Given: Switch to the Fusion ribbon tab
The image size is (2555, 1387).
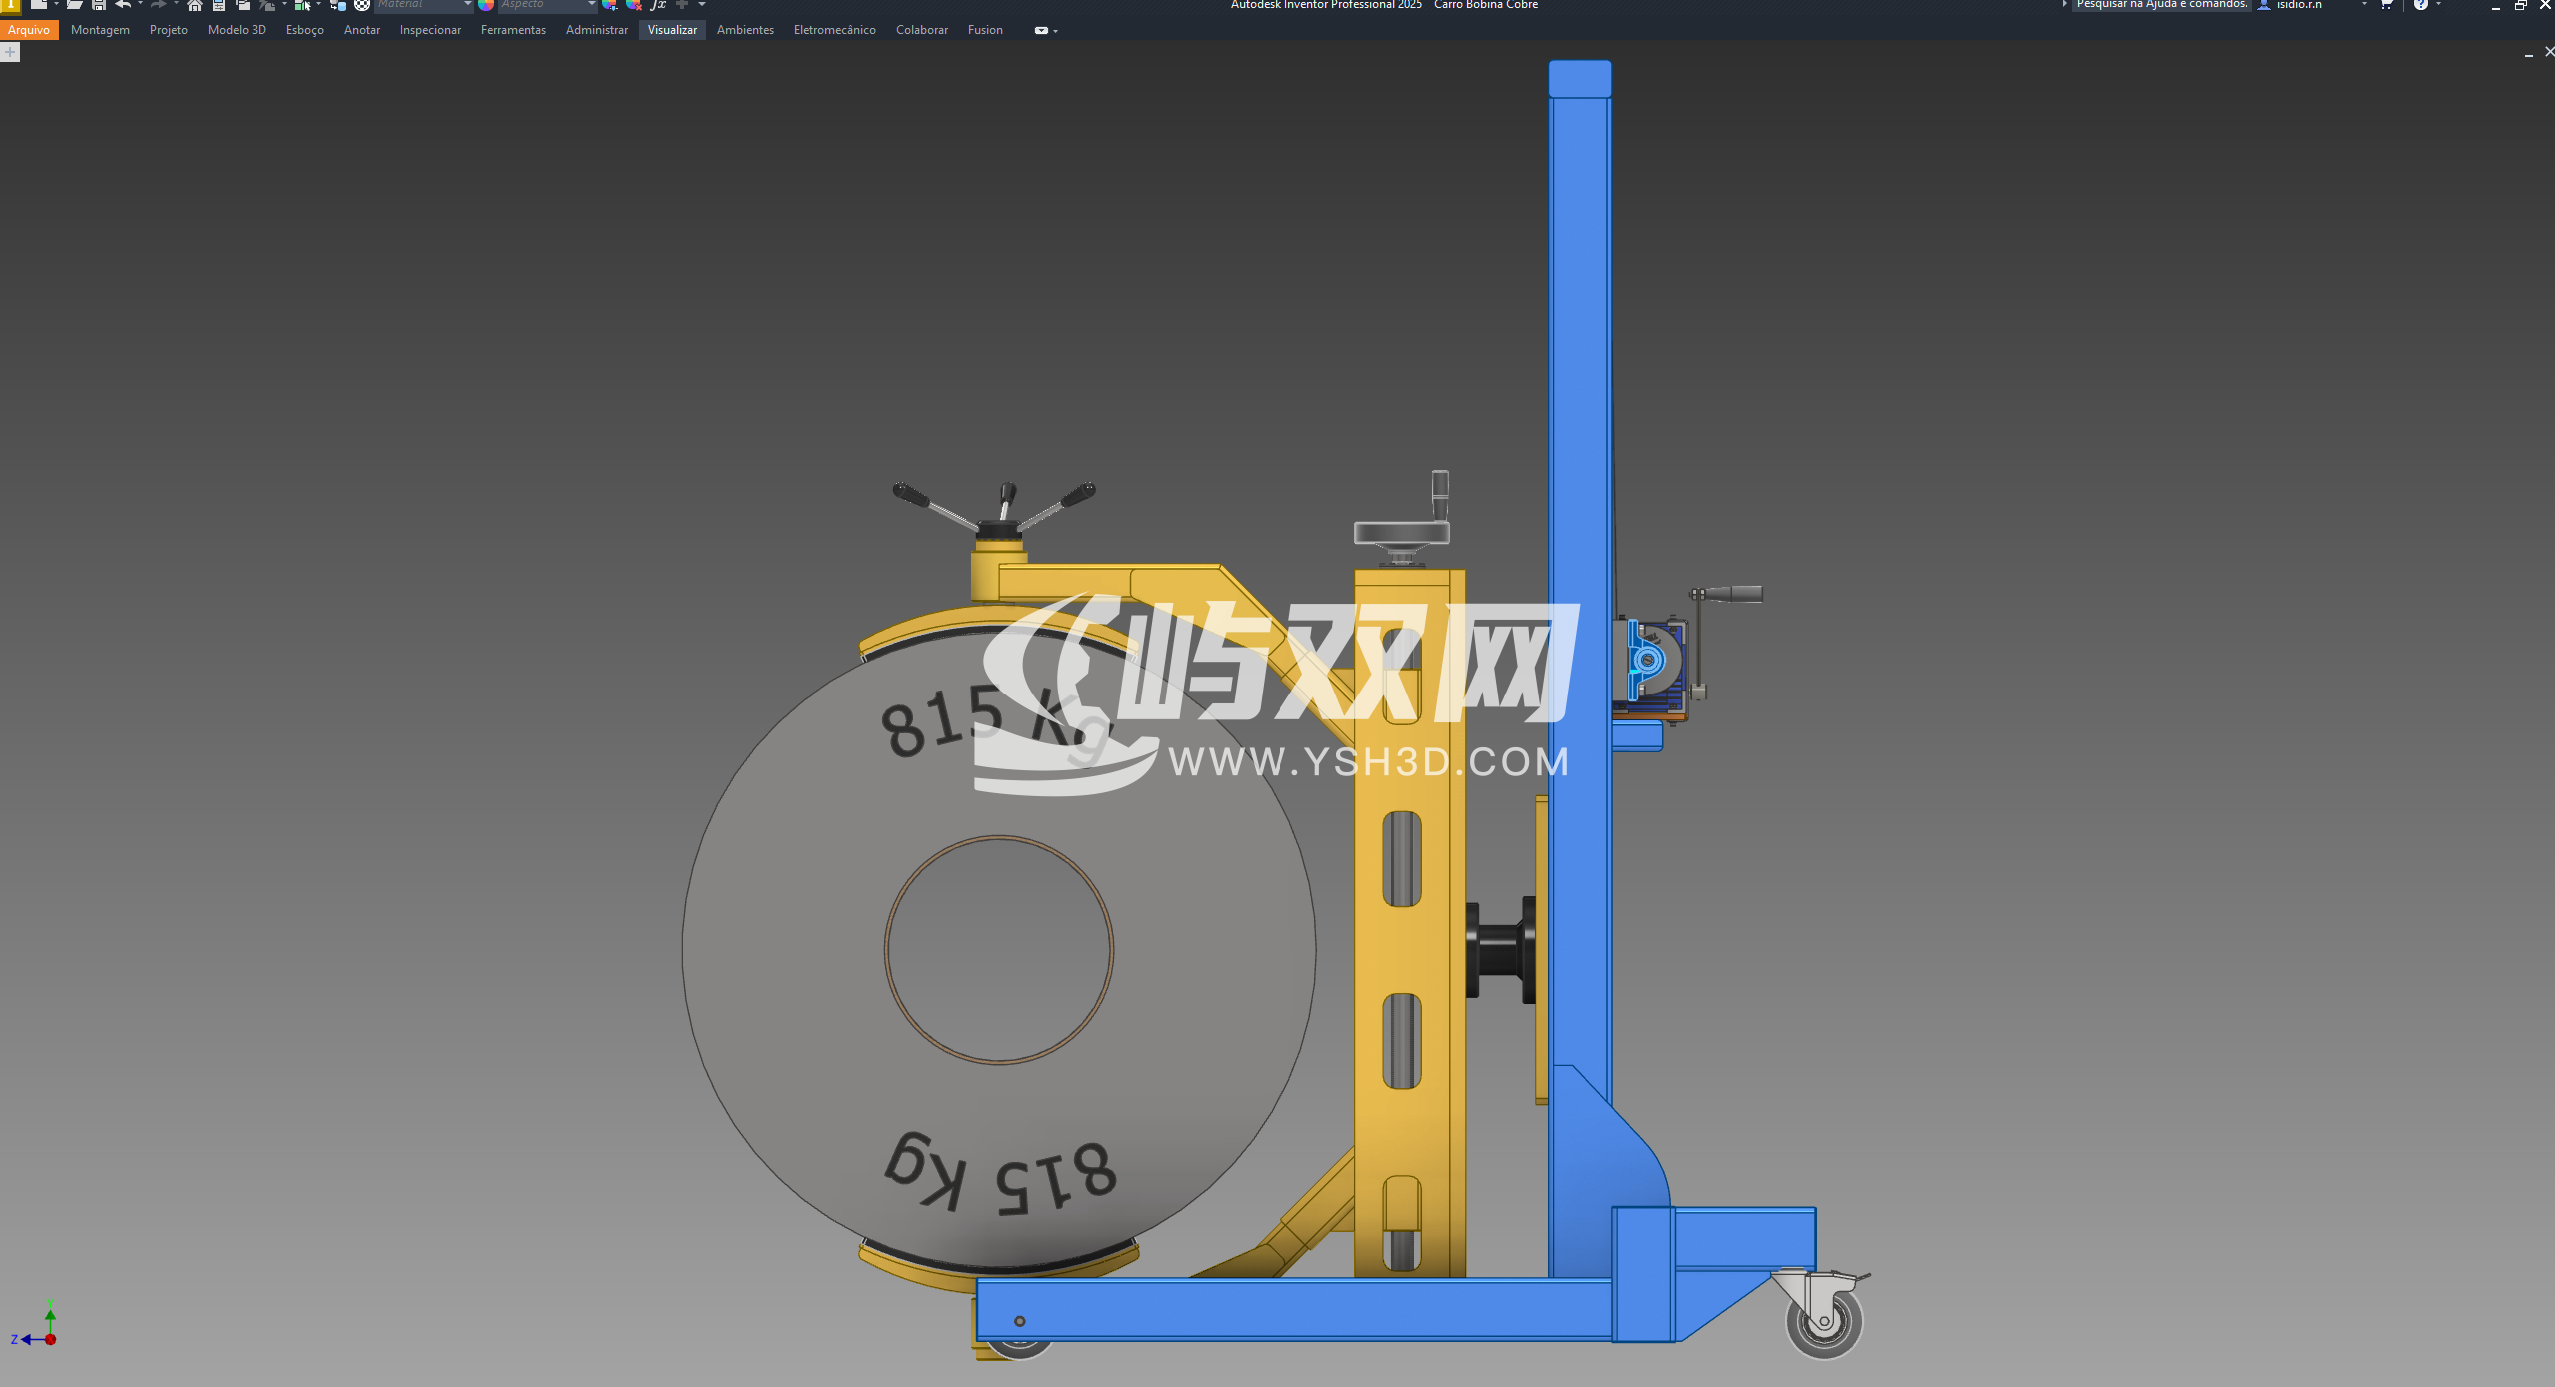Looking at the screenshot, I should (x=985, y=30).
